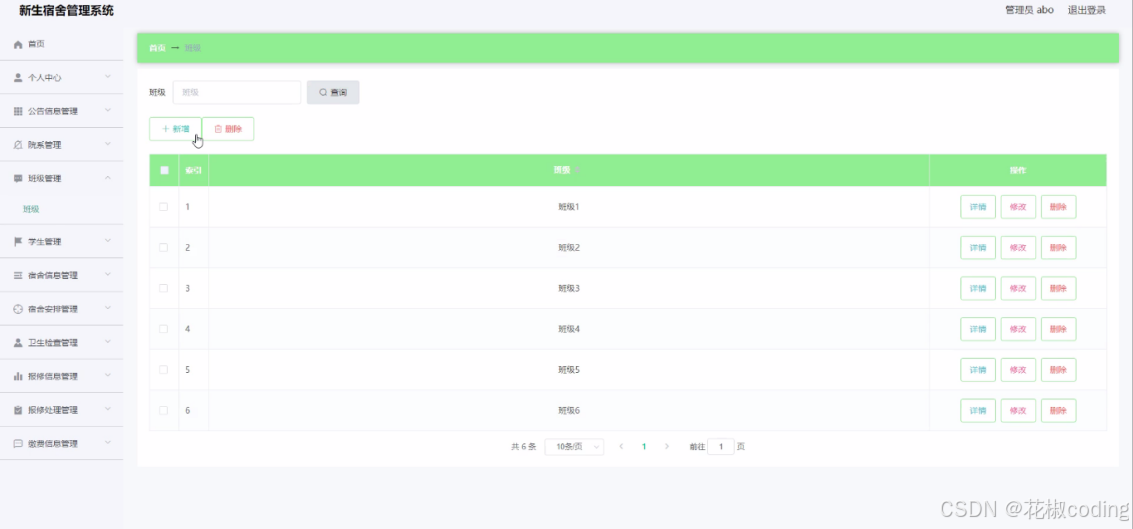Click the 管理员 abo user label
The image size is (1133, 529).
pyautogui.click(x=1029, y=10)
